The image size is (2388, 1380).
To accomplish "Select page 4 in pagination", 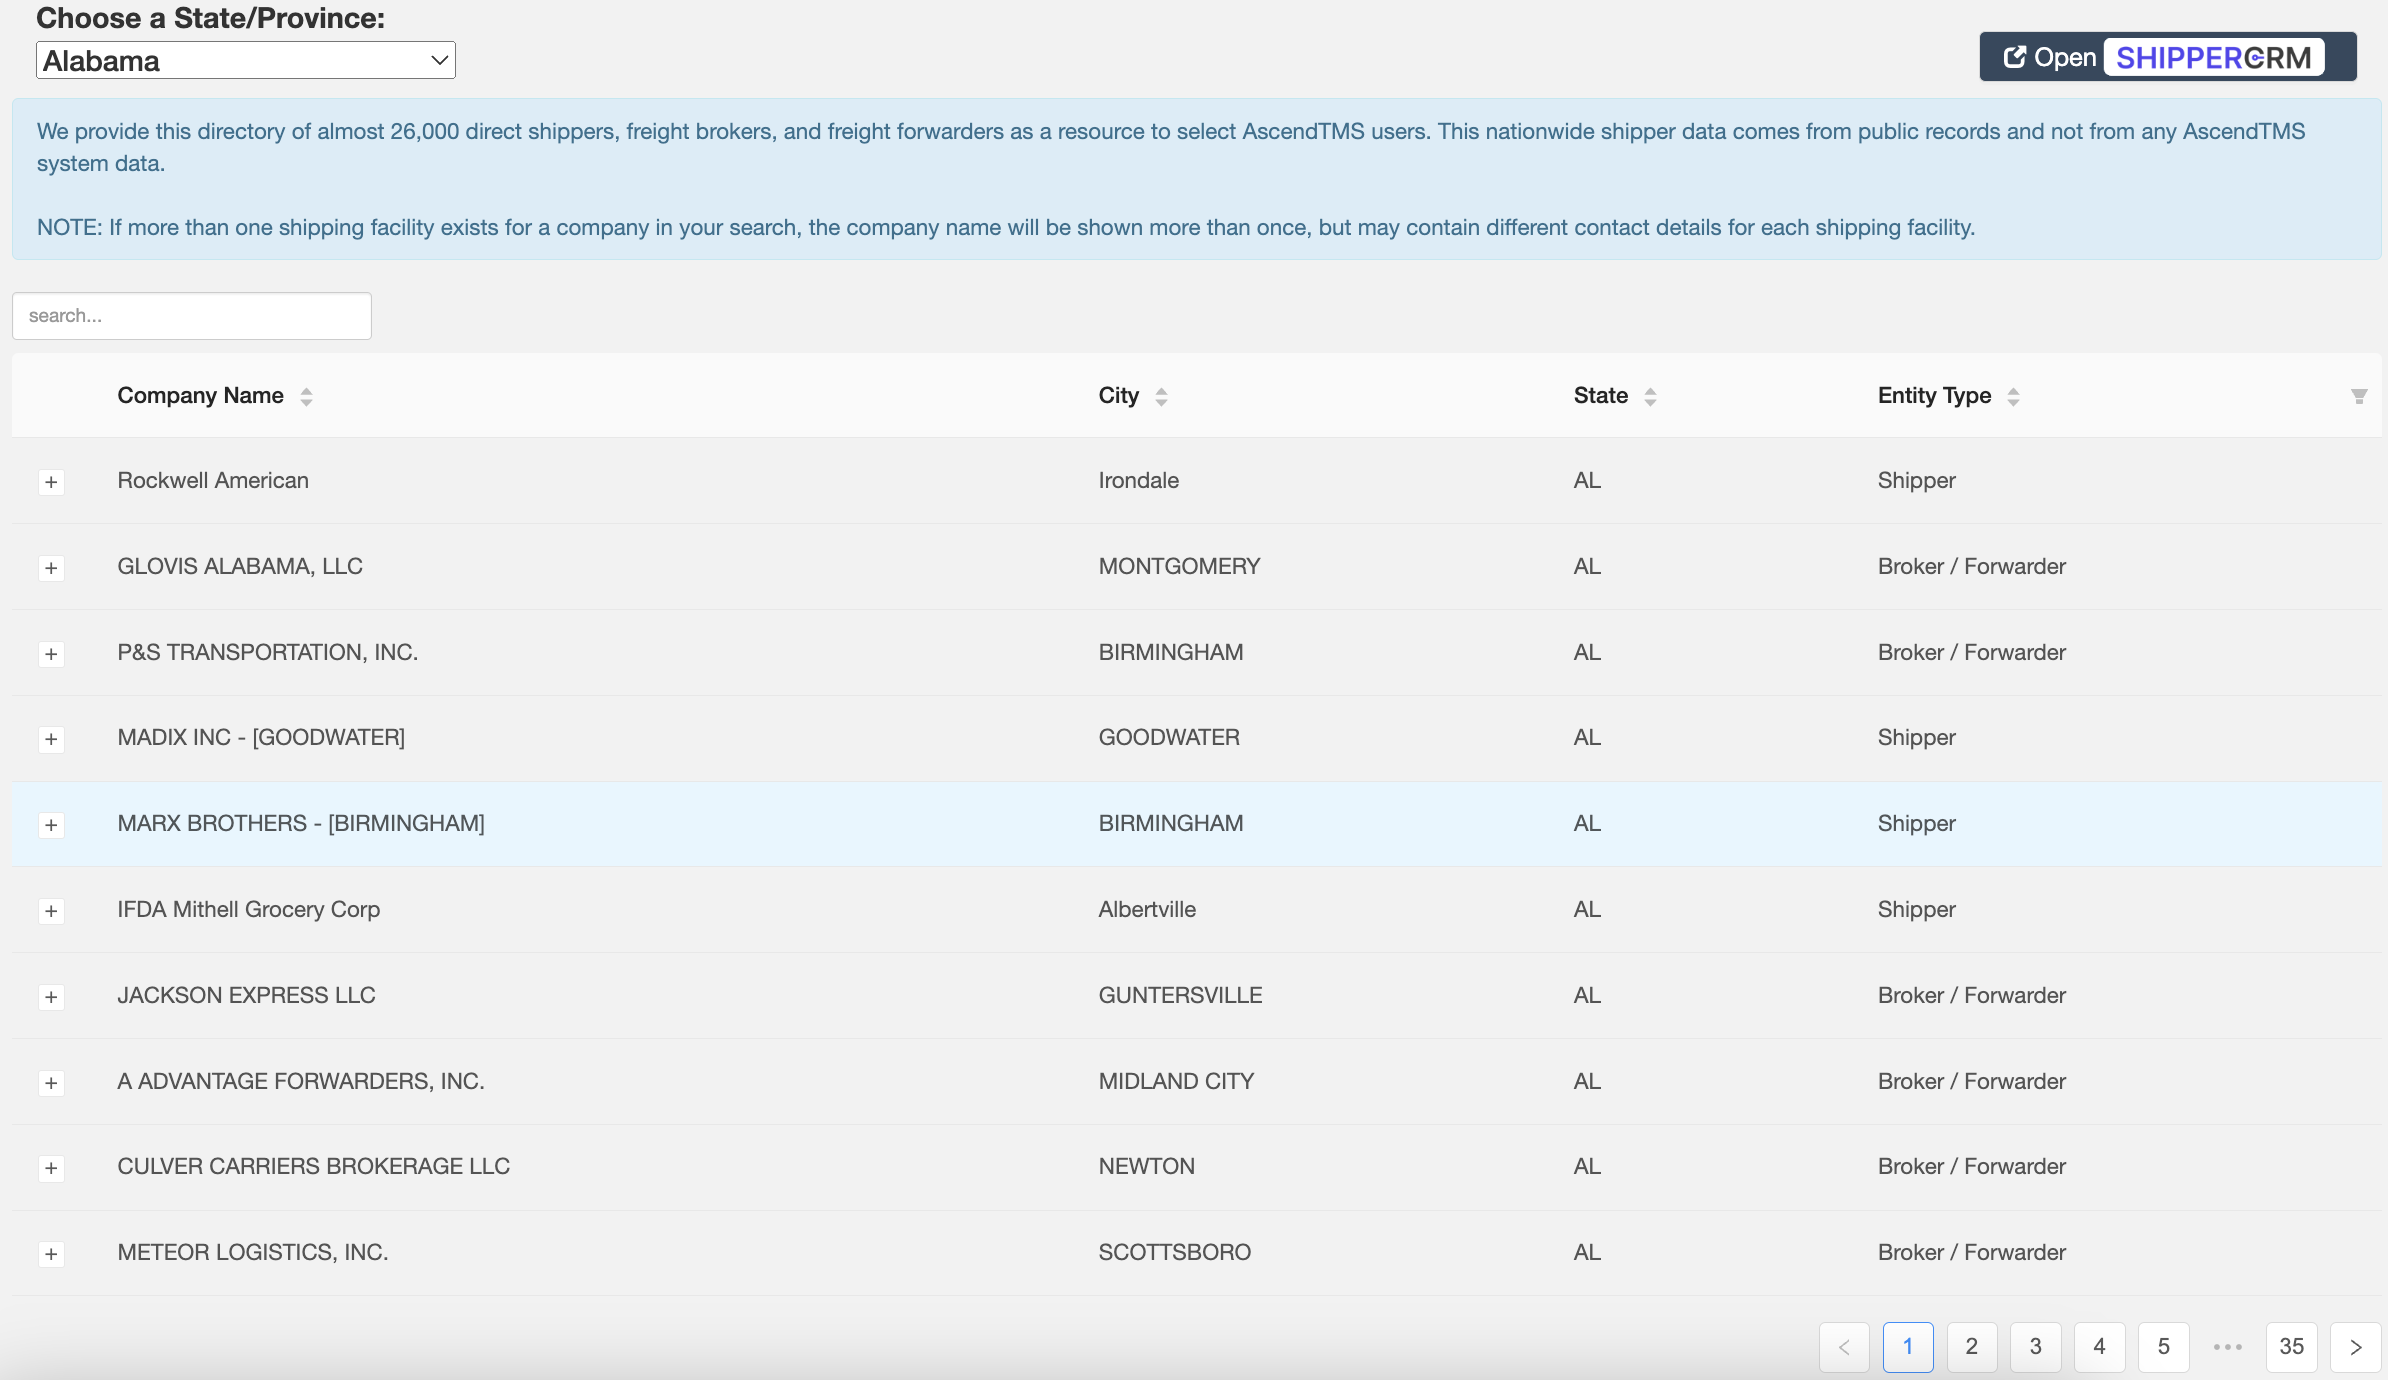I will point(2100,1347).
